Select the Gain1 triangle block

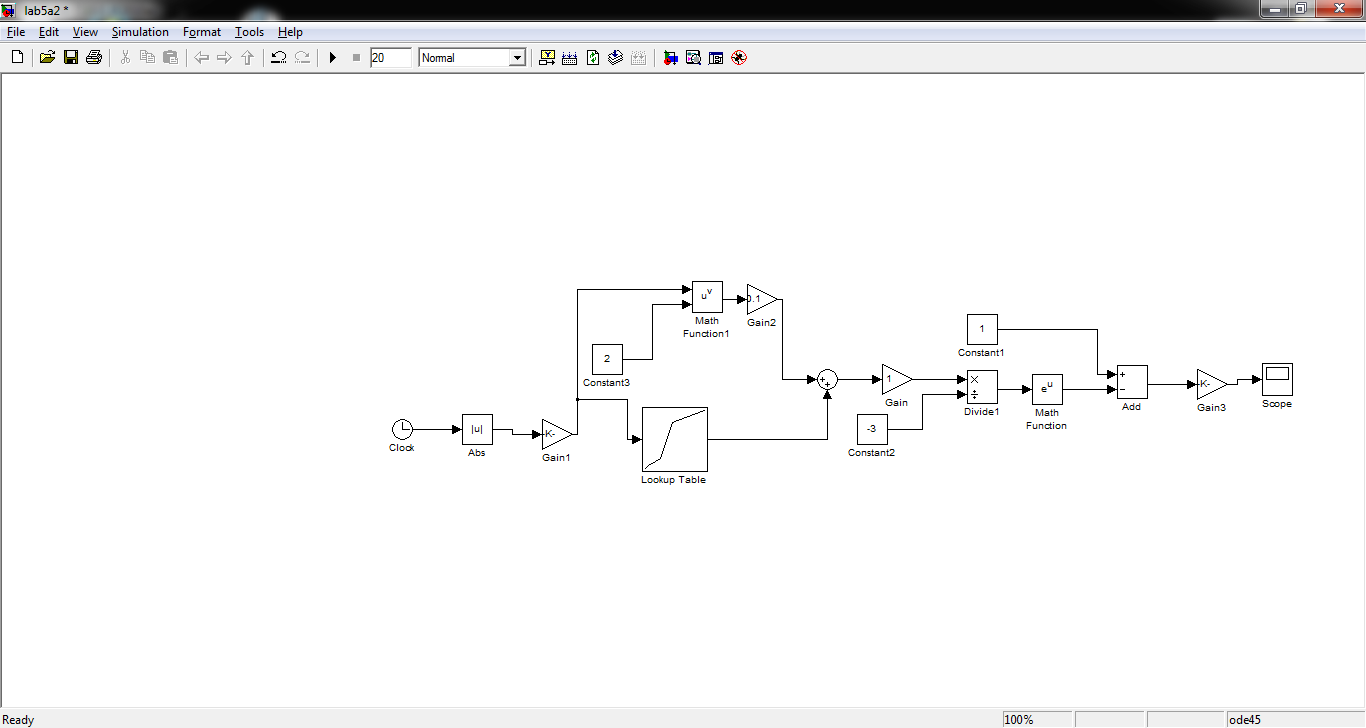pyautogui.click(x=557, y=434)
